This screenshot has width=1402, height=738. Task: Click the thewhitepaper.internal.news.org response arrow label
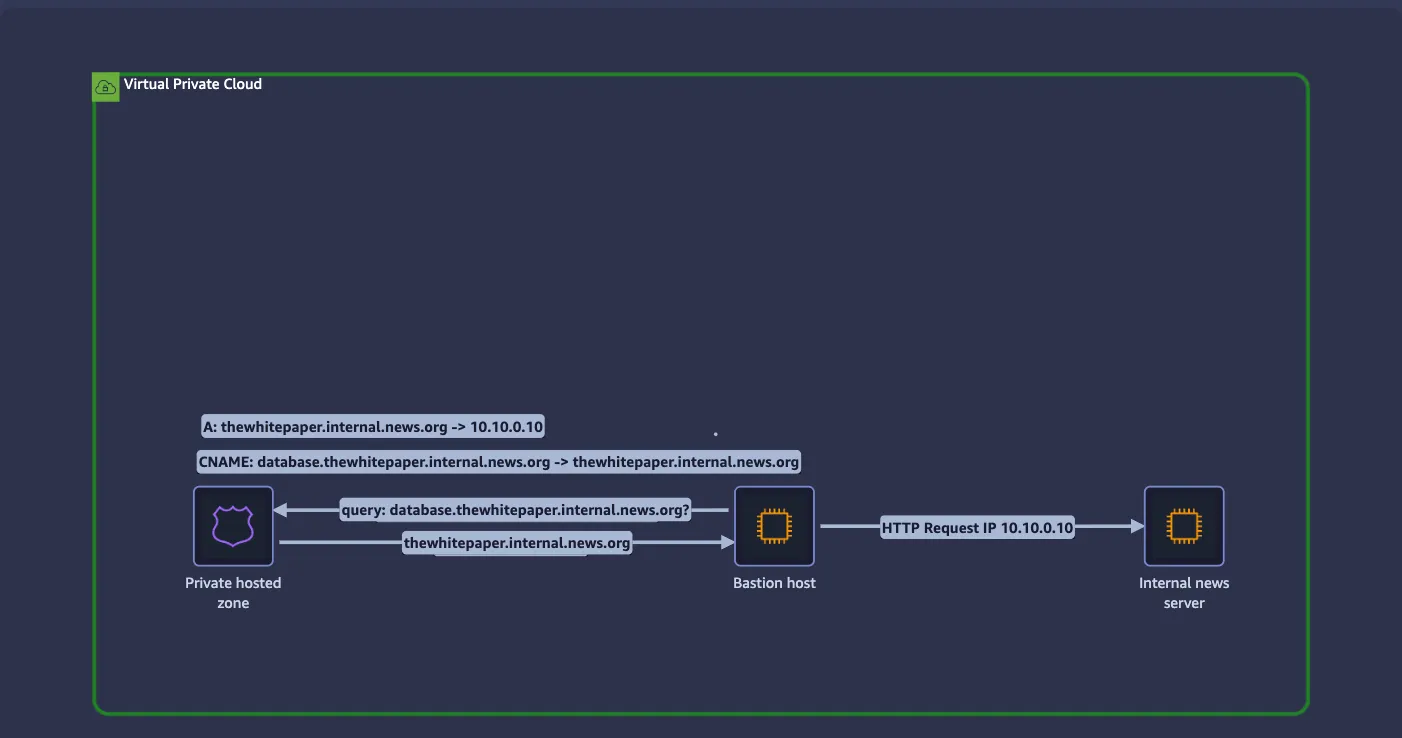(x=517, y=543)
